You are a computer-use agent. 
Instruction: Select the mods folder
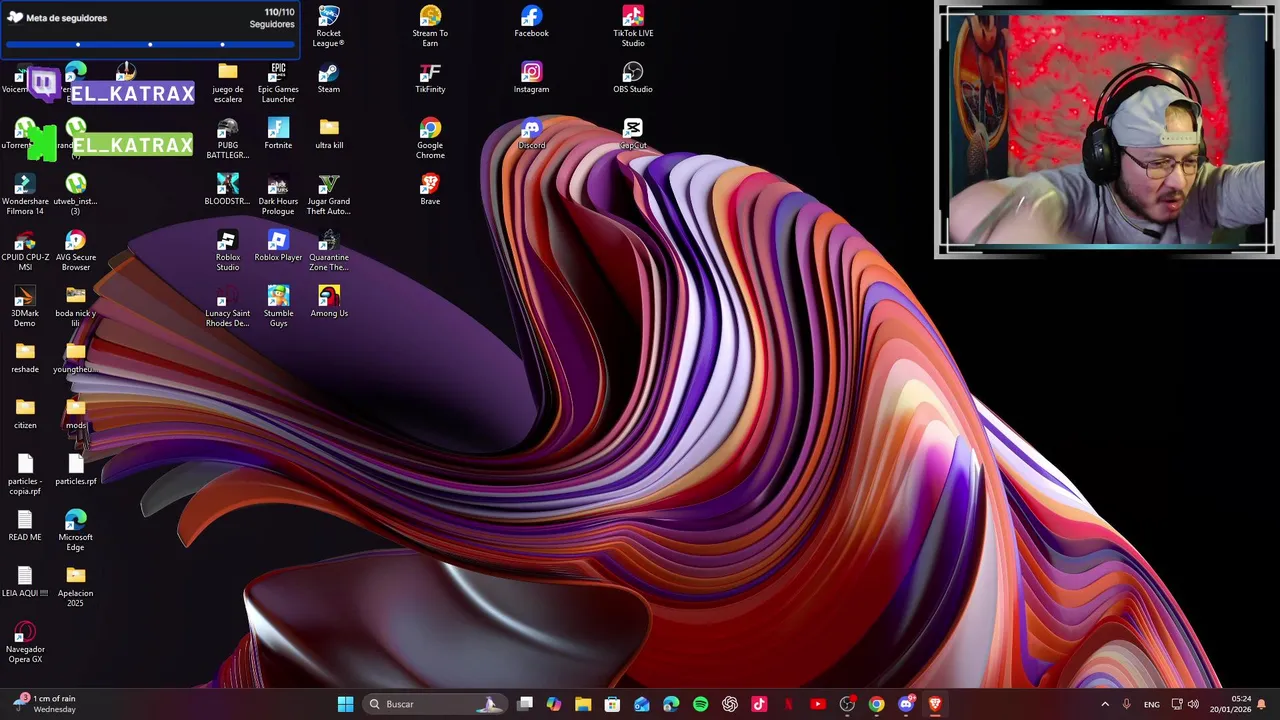tap(75, 414)
